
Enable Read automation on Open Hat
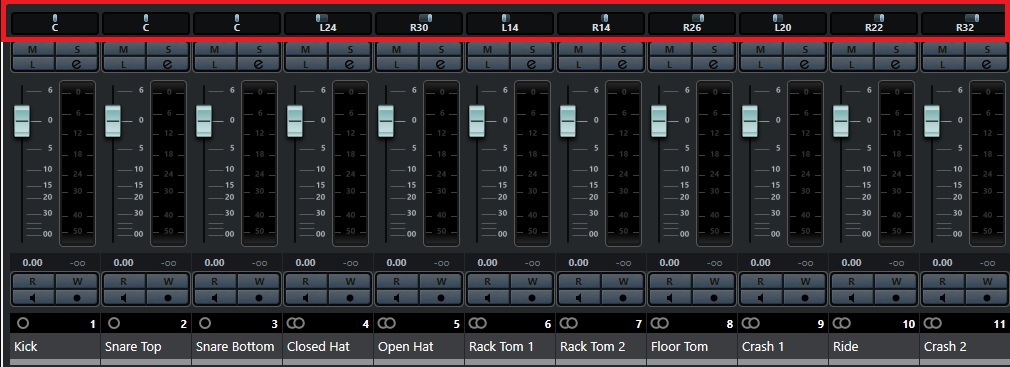397,281
